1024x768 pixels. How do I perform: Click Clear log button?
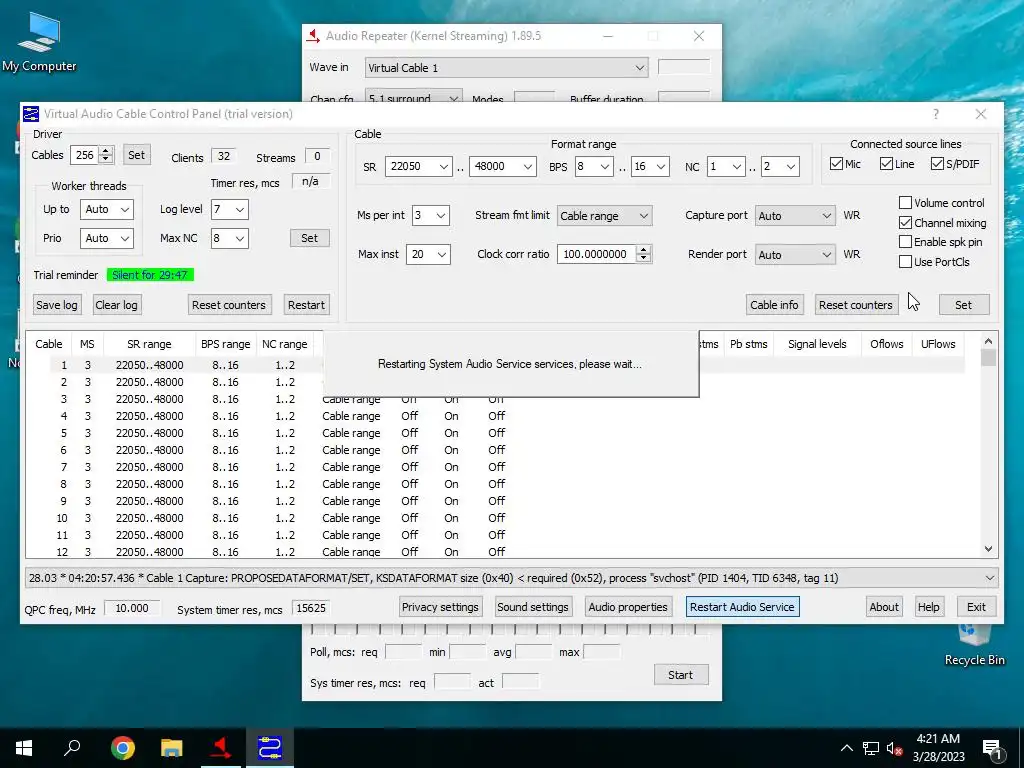pos(116,305)
